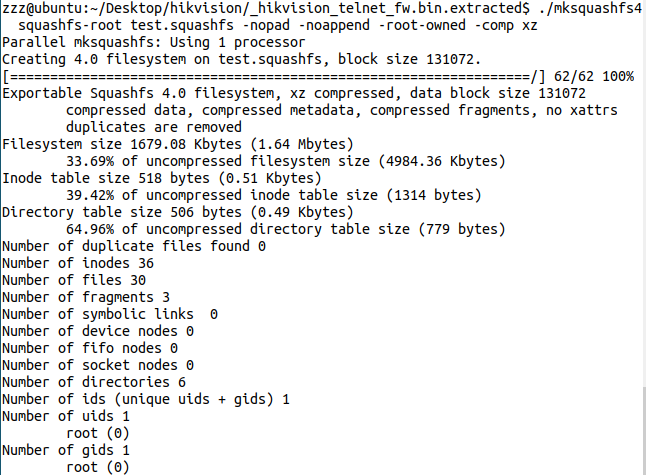Viewport: 646px width, 475px height.
Task: Click the 'Inode table size 518 bytes' line
Action: coord(141,178)
